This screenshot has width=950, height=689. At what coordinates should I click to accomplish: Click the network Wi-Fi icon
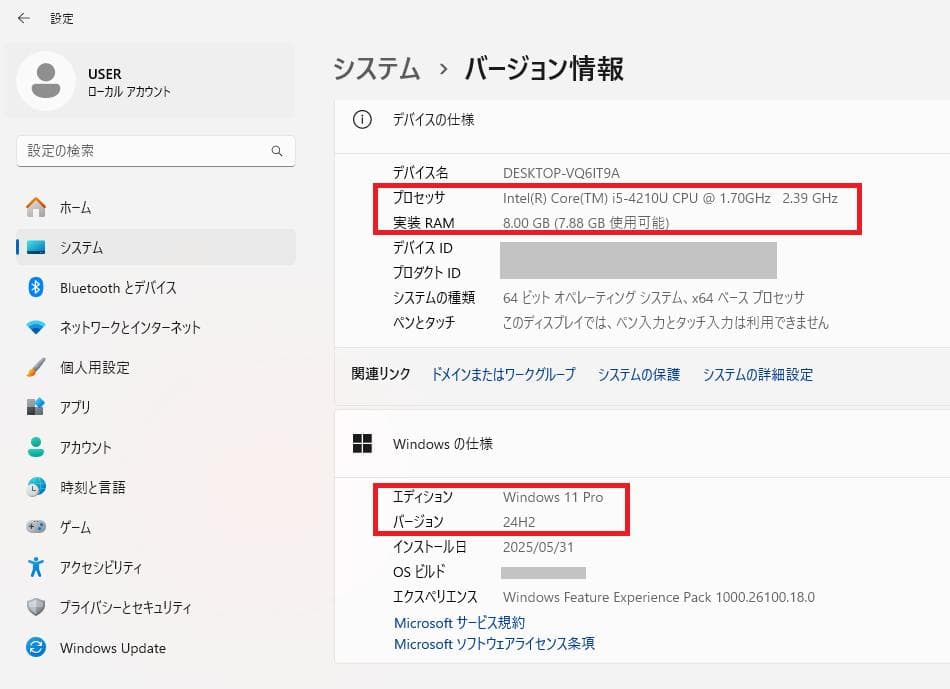tap(36, 327)
